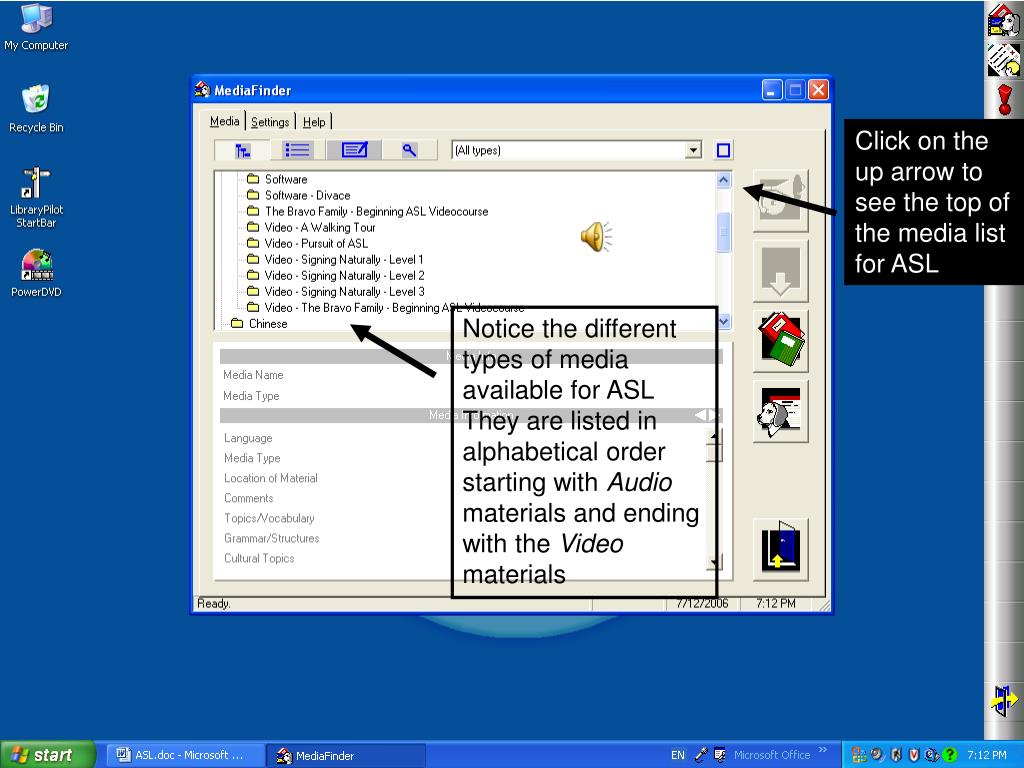Click the Cultural Topics label
The height and width of the screenshot is (768, 1024).
(x=259, y=558)
